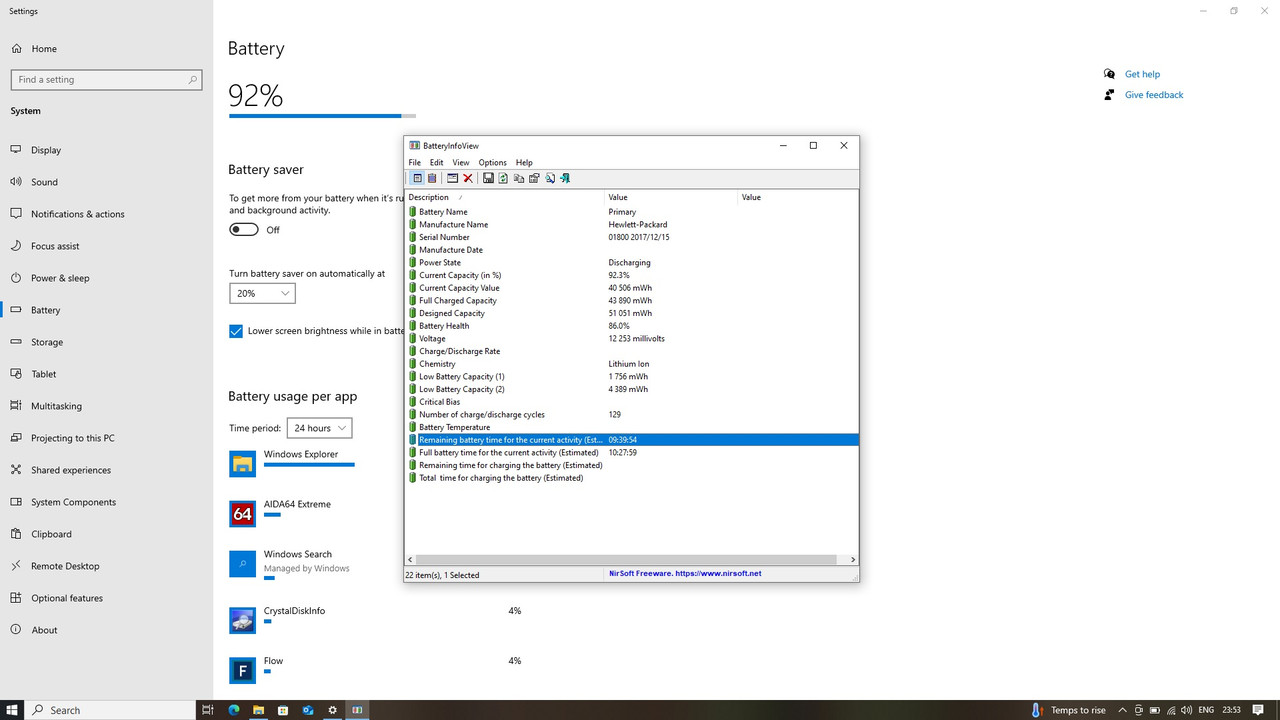
Task: Click the Exit toolbar icon in BatteryInfoView
Action: 565,178
